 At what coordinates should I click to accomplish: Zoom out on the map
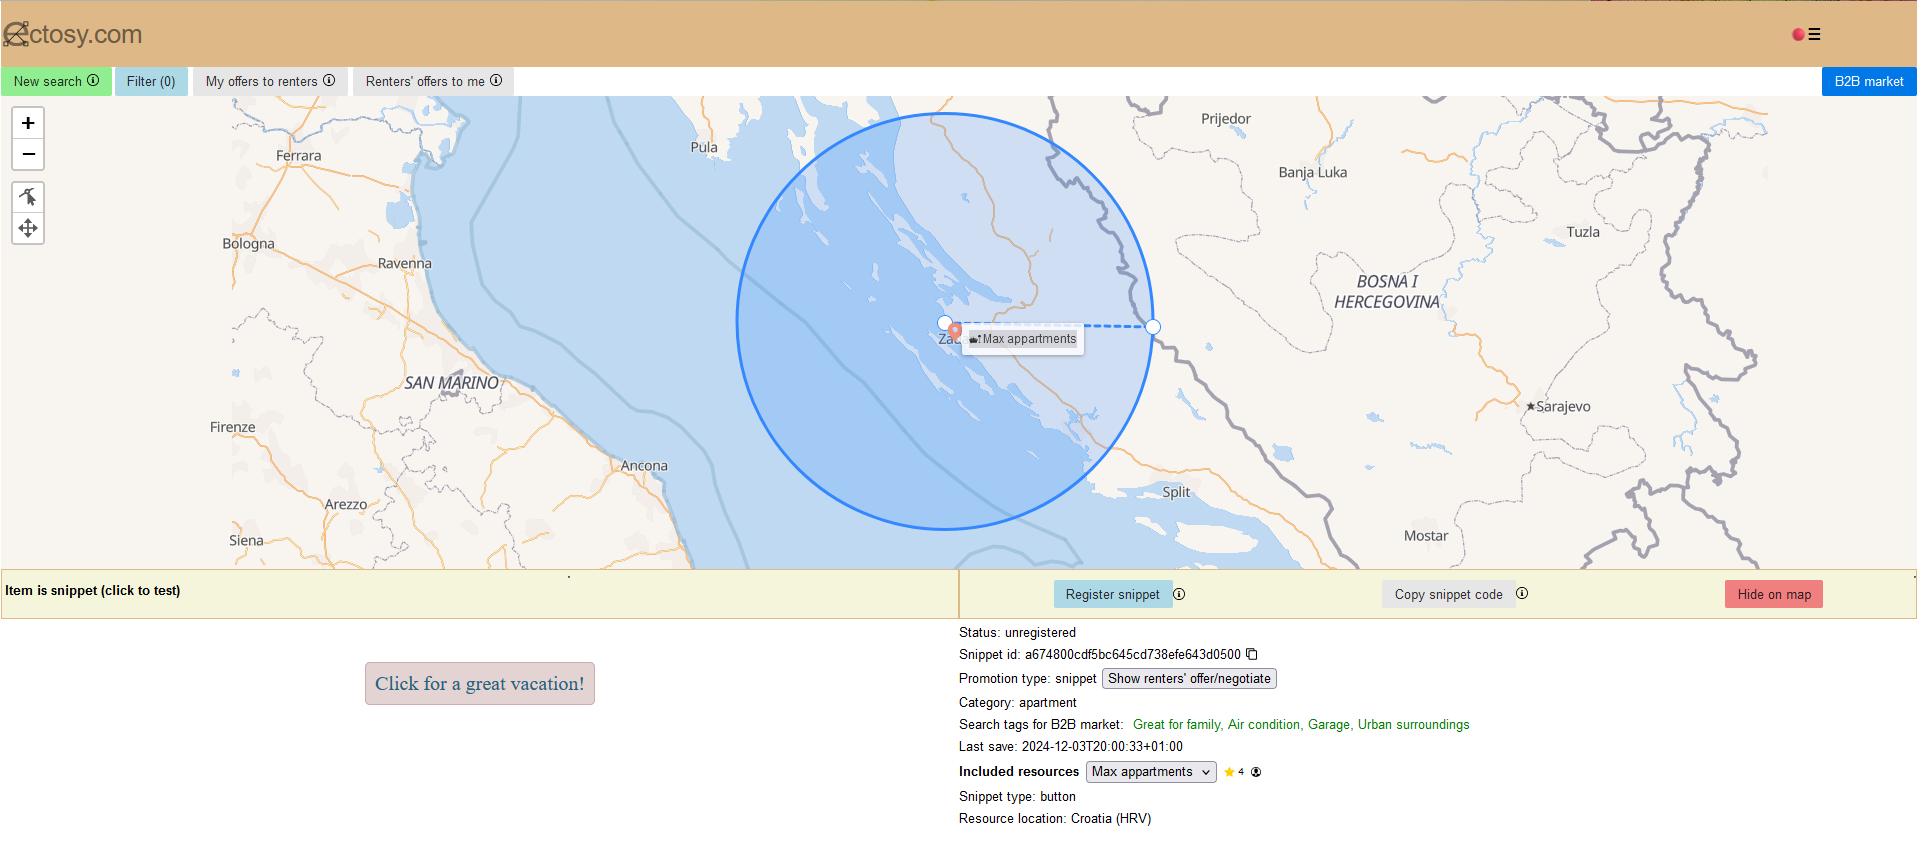tap(28, 154)
